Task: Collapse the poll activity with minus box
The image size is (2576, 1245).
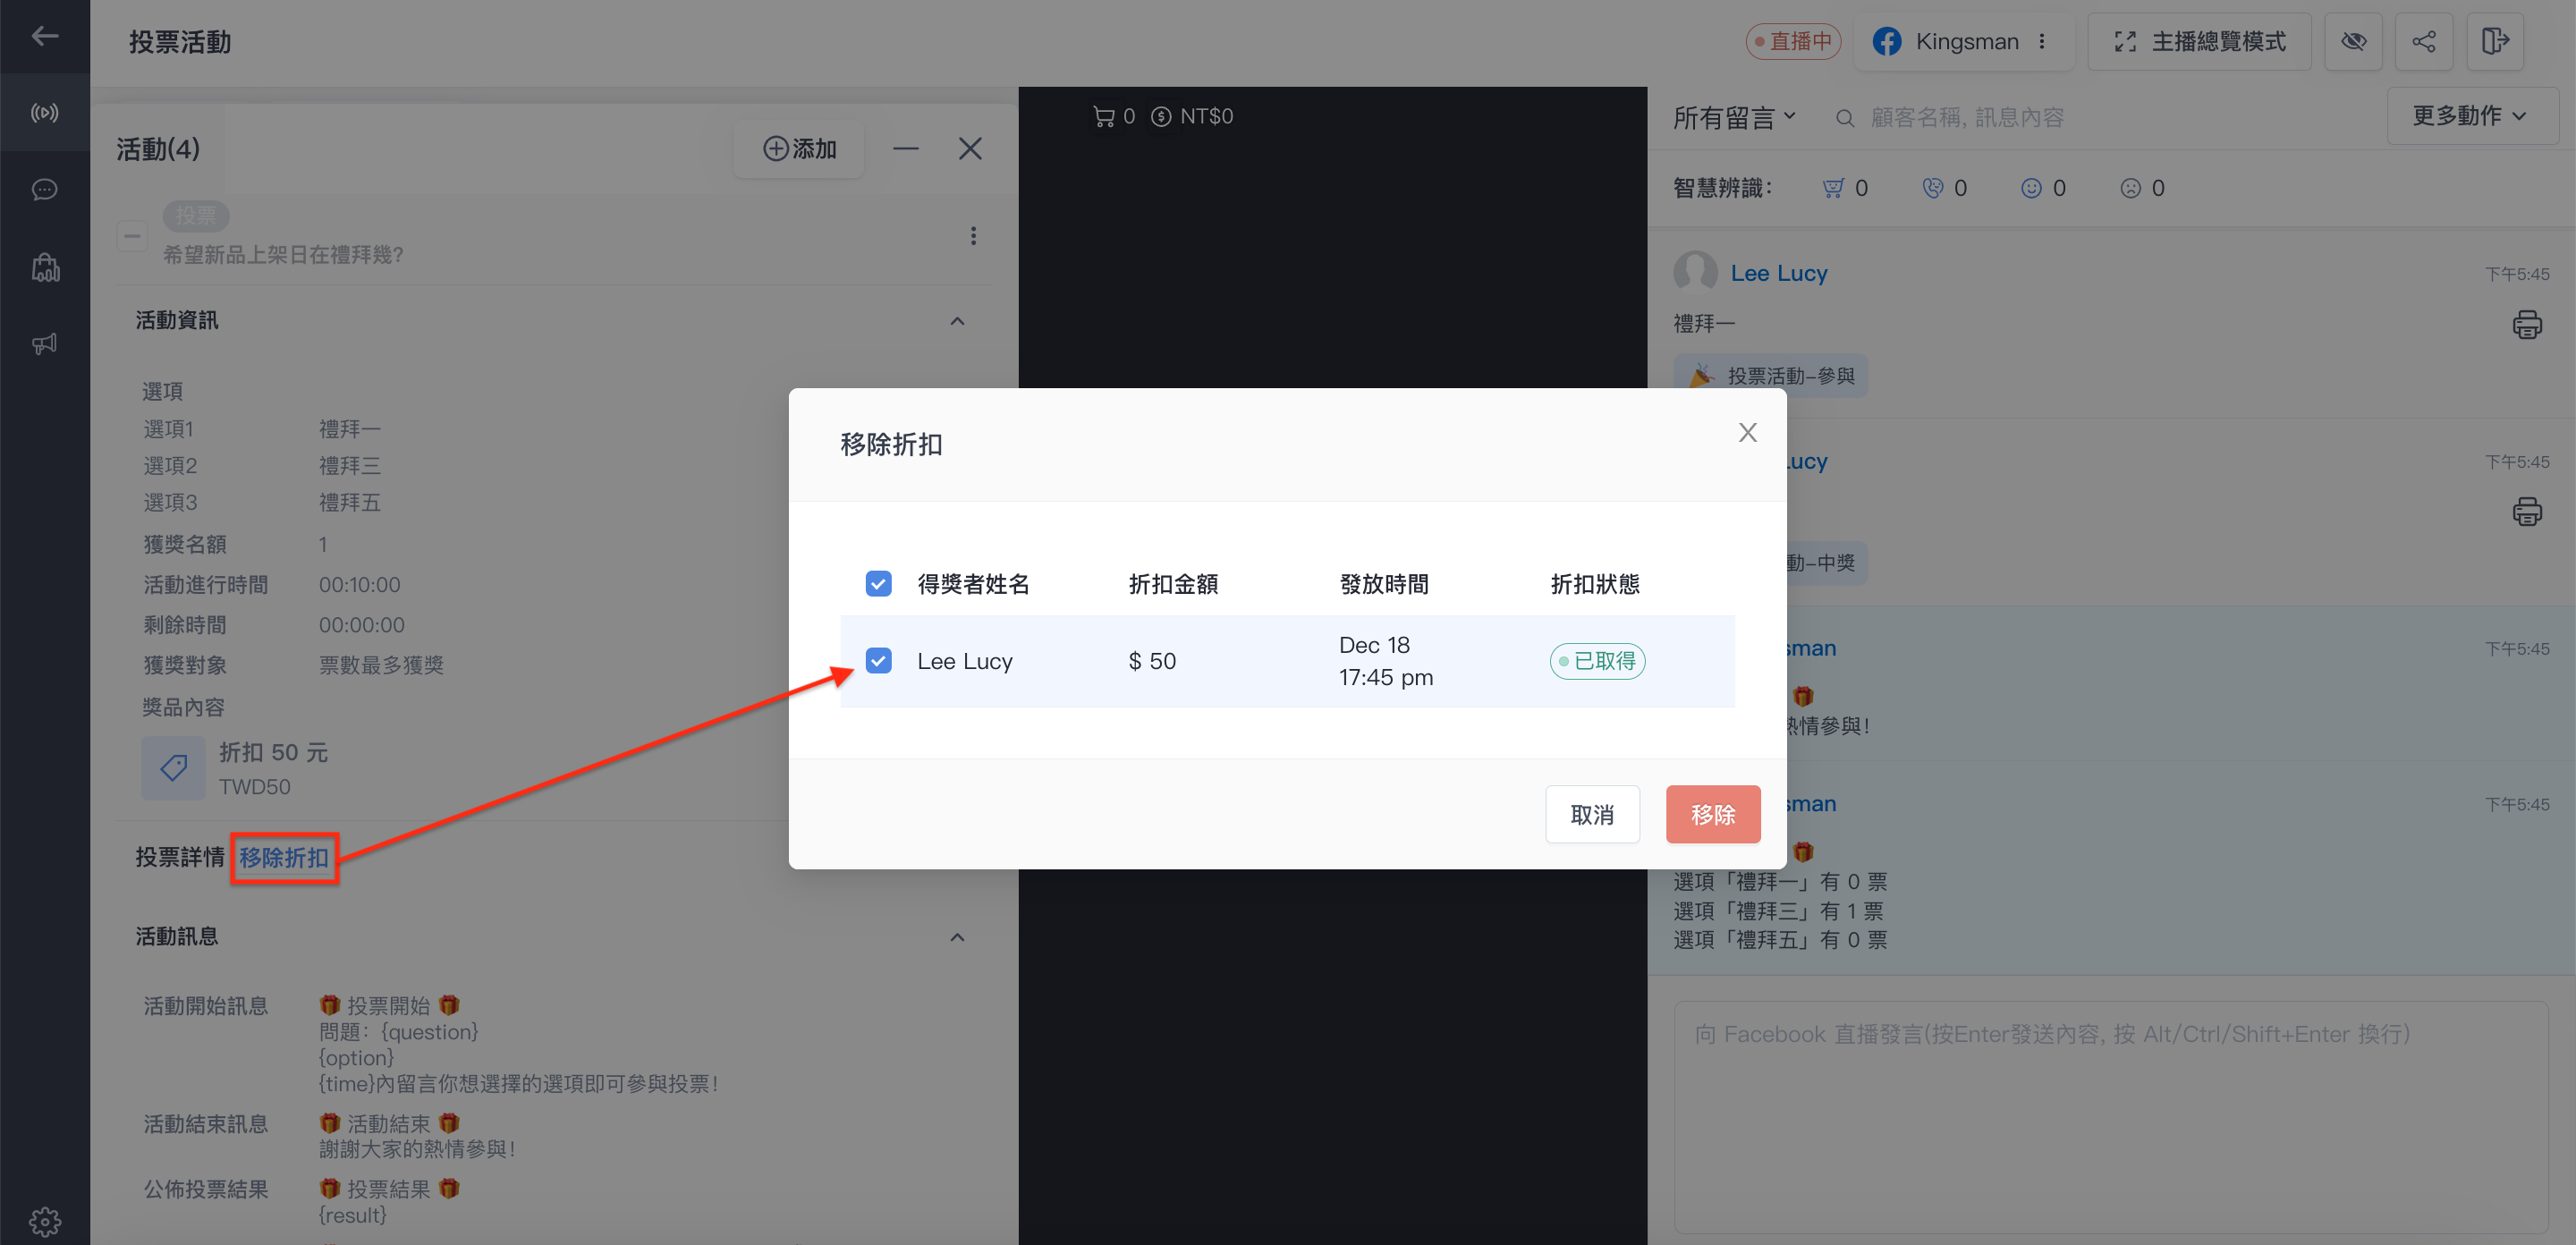Action: pyautogui.click(x=132, y=237)
